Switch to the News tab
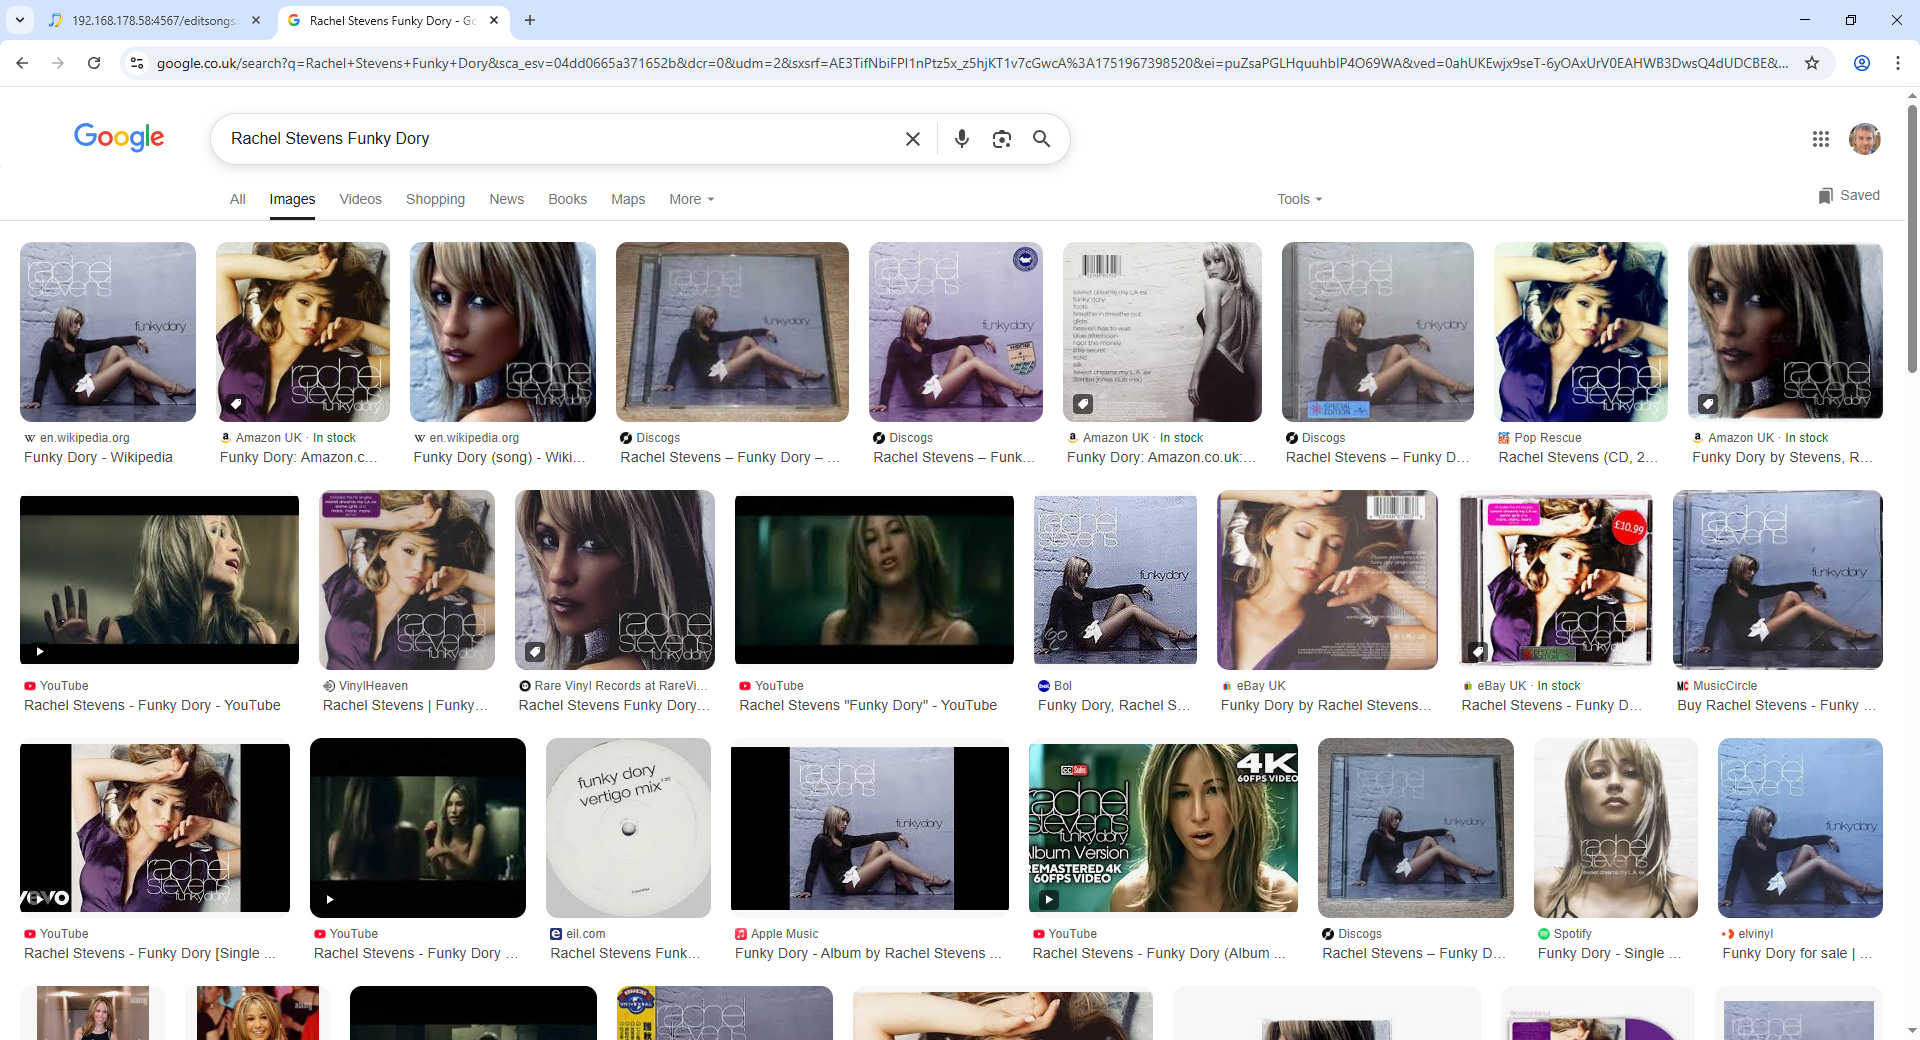Screen dimensions: 1920x1040 pos(506,199)
